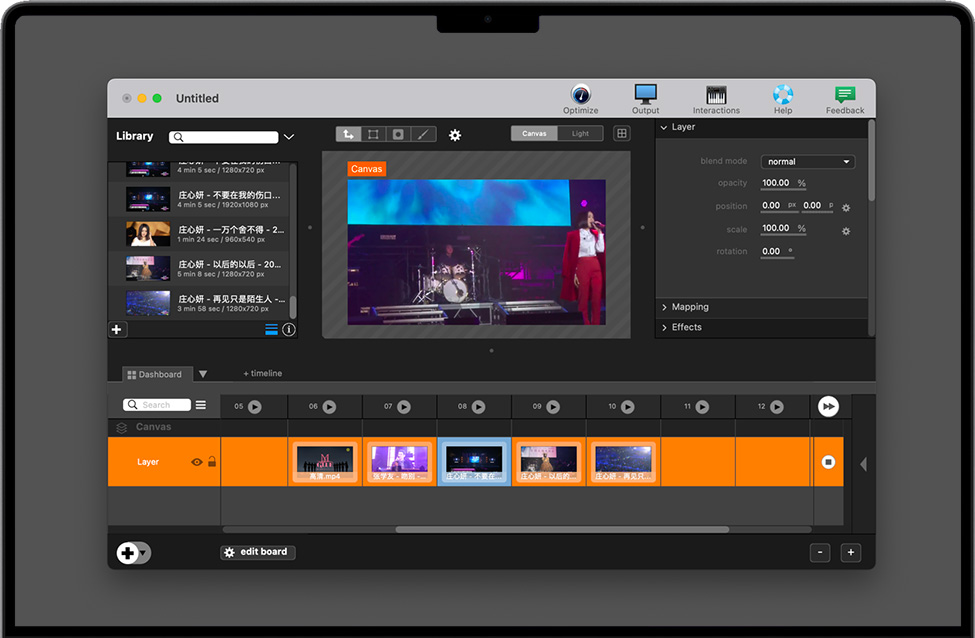The width and height of the screenshot is (975, 638).
Task: Switch the preview to Light mode
Action: click(580, 133)
